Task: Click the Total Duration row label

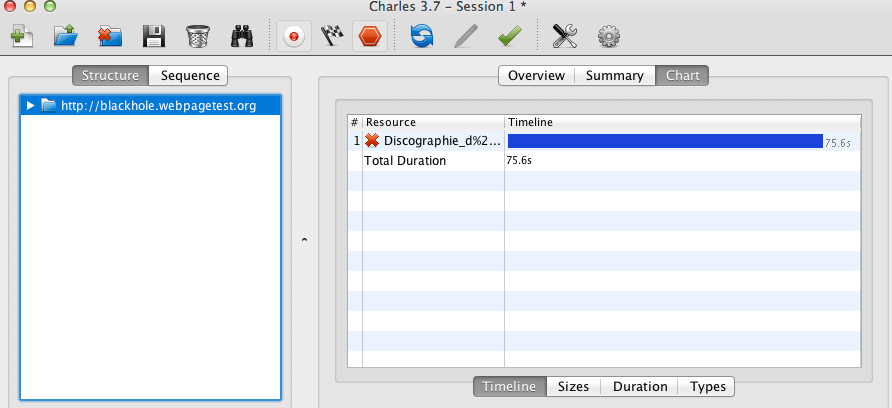Action: coord(405,160)
